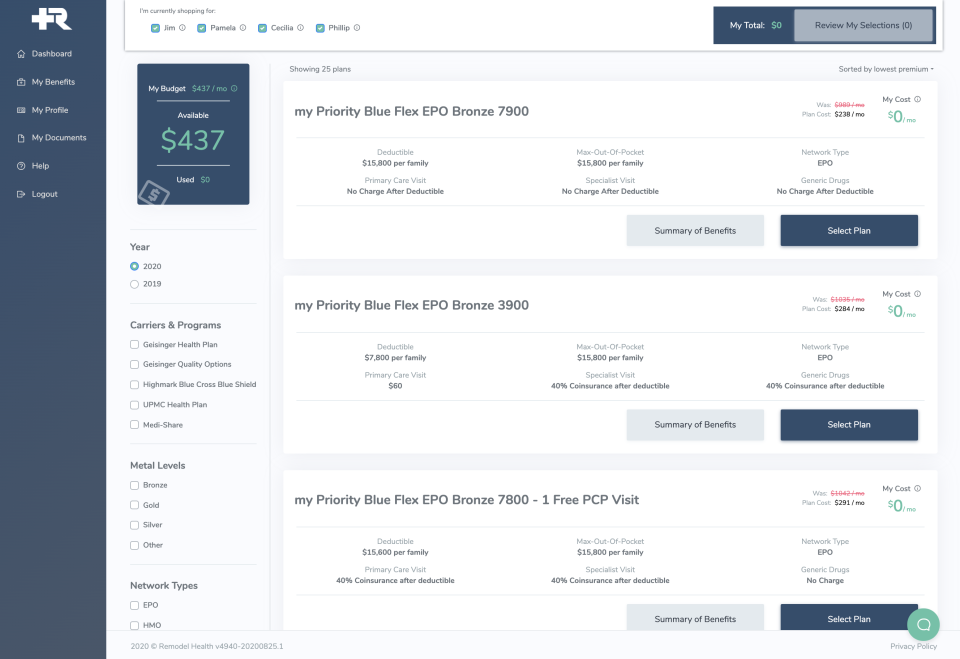Open Summary of Benefits for Bronze 7800
The width and height of the screenshot is (960, 659).
tap(695, 617)
